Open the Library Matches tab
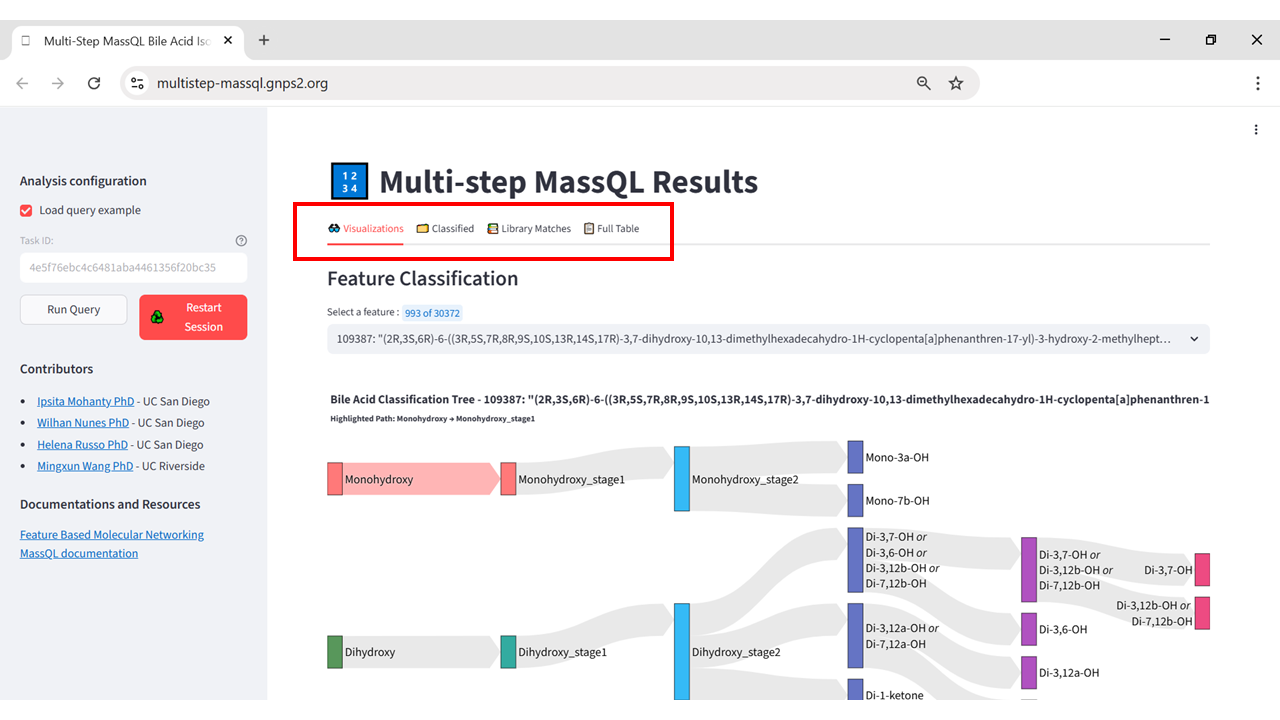The image size is (1280, 720). tap(529, 229)
